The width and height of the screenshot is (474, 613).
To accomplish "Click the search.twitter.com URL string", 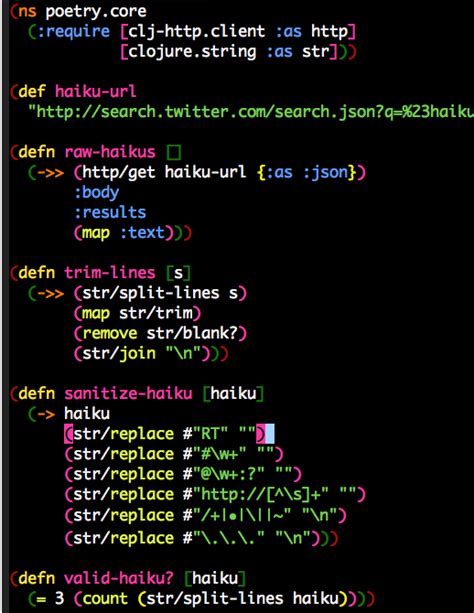I will (251, 112).
